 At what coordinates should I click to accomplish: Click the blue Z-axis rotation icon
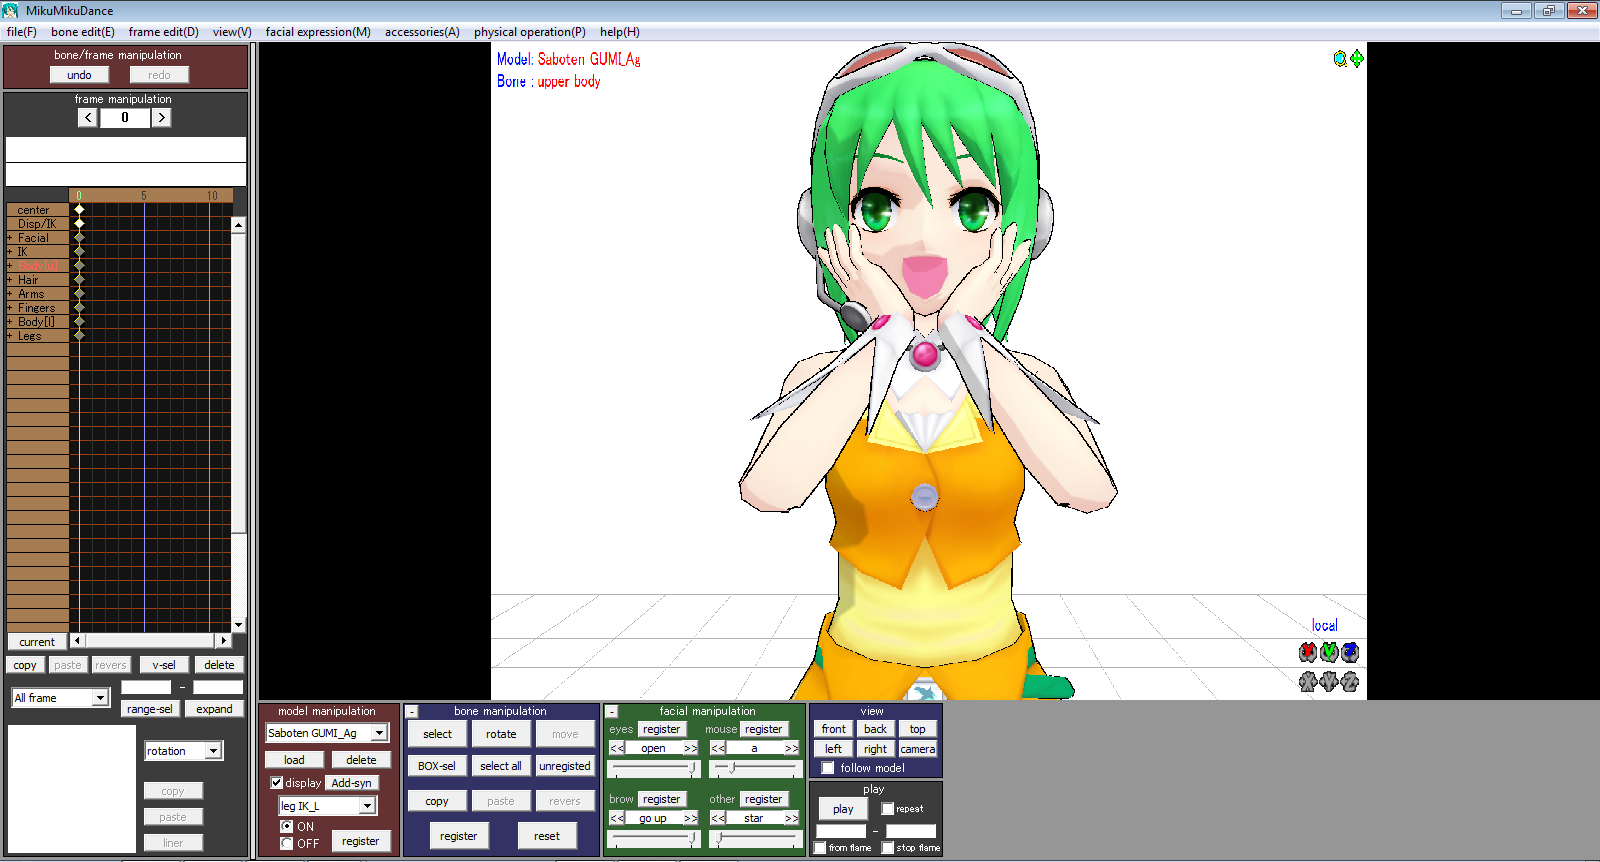(1350, 652)
